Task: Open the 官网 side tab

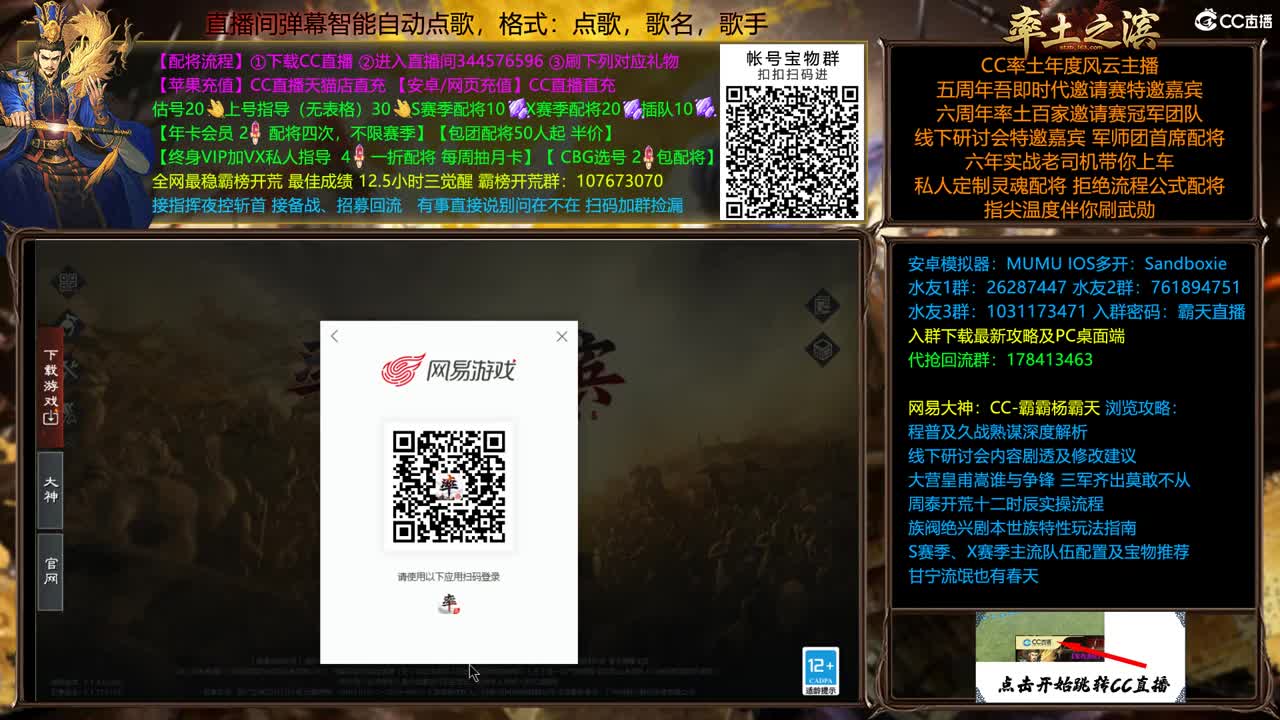Action: pyautogui.click(x=51, y=571)
